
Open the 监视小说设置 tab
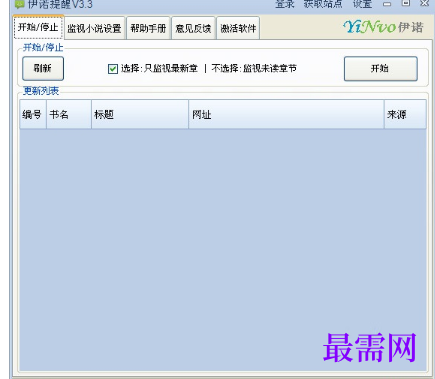[x=94, y=28]
